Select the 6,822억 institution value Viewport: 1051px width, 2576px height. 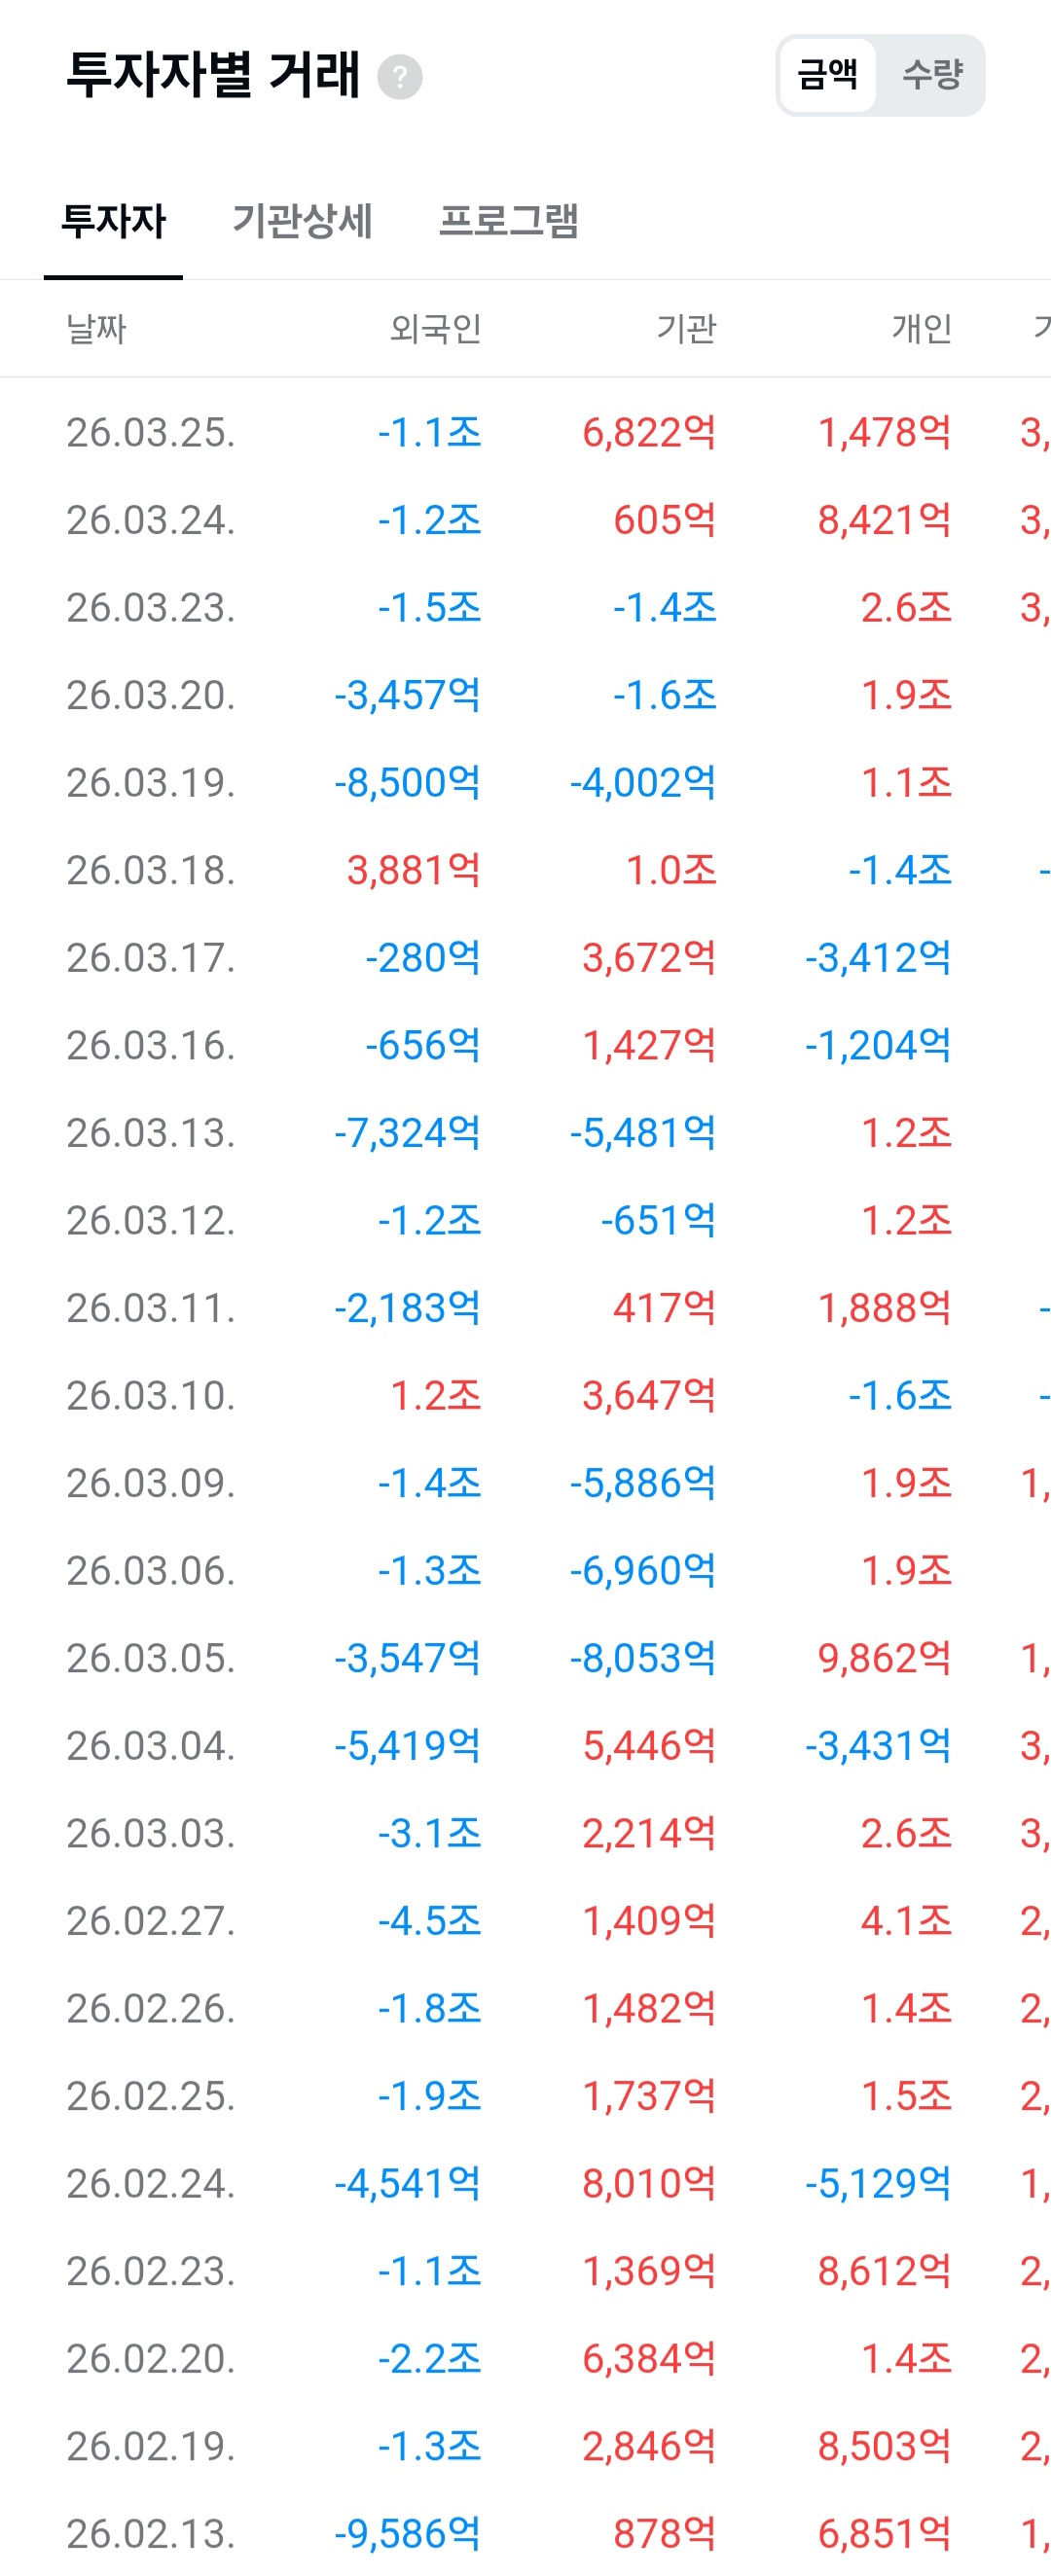(x=649, y=432)
